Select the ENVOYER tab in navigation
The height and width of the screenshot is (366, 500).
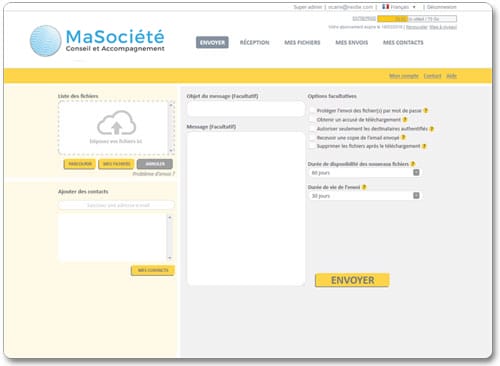pyautogui.click(x=212, y=42)
